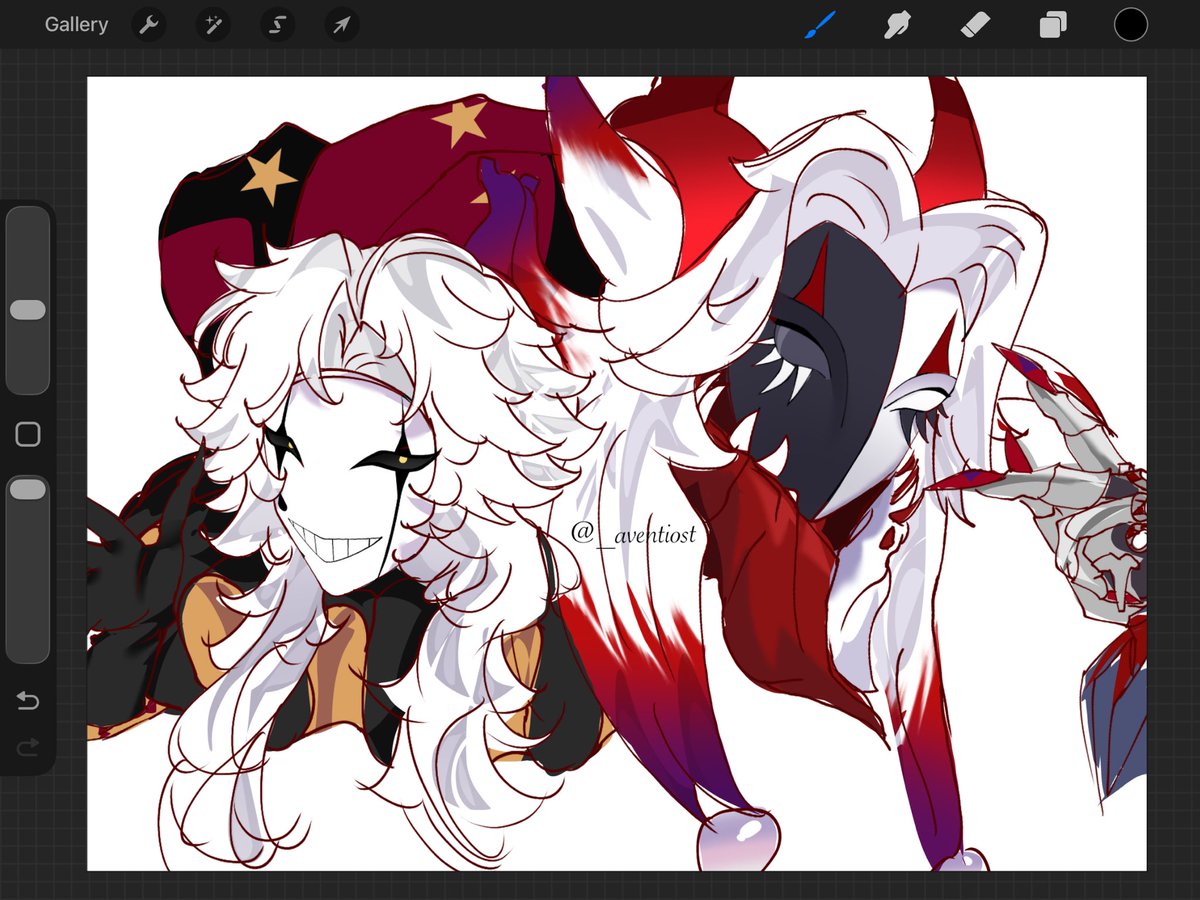Click the brush opacity slider handle
The image size is (1200, 900).
pyautogui.click(x=28, y=490)
